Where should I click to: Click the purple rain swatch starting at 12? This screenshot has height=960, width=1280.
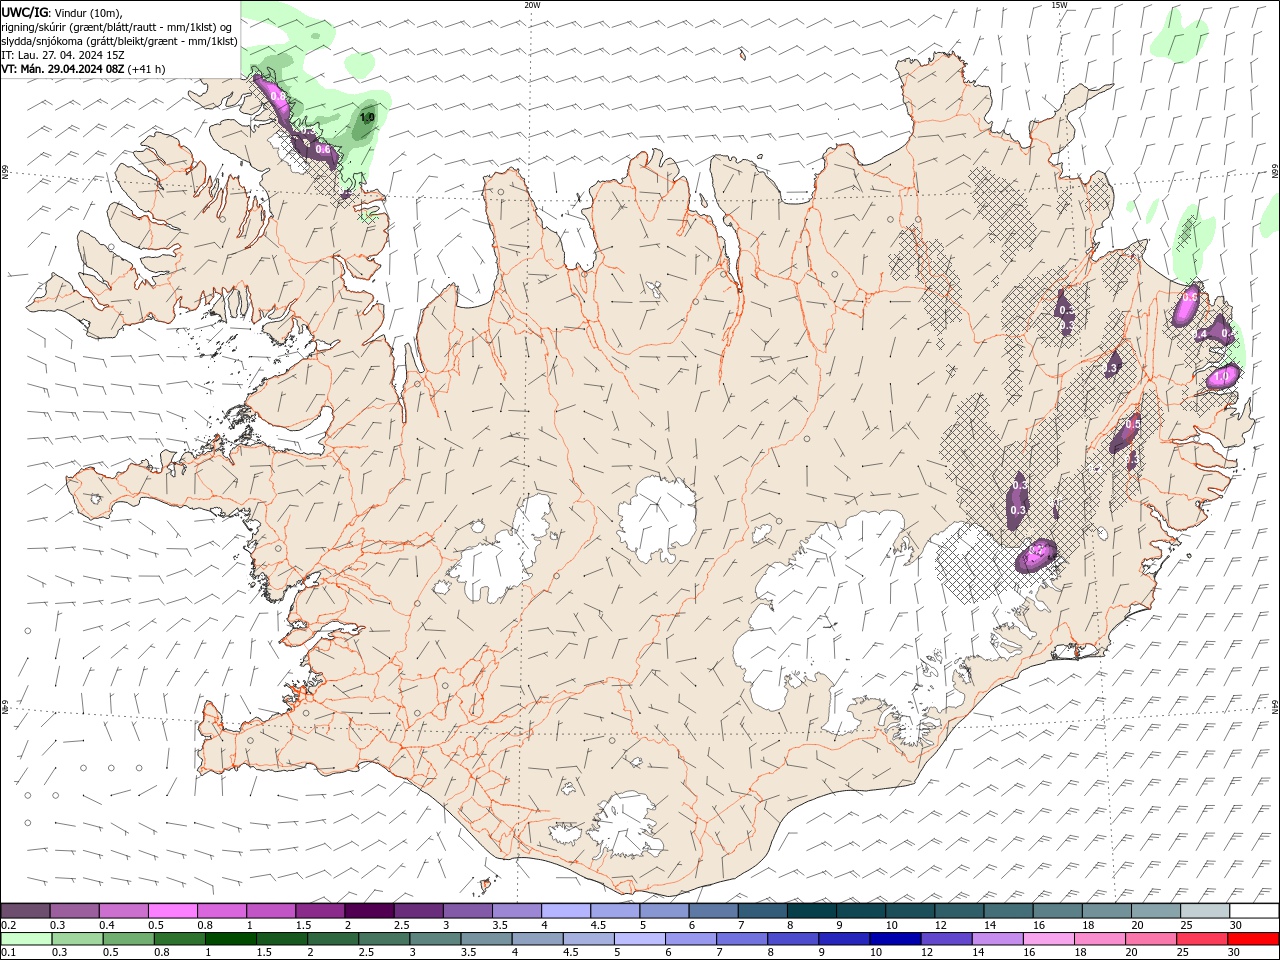947,939
